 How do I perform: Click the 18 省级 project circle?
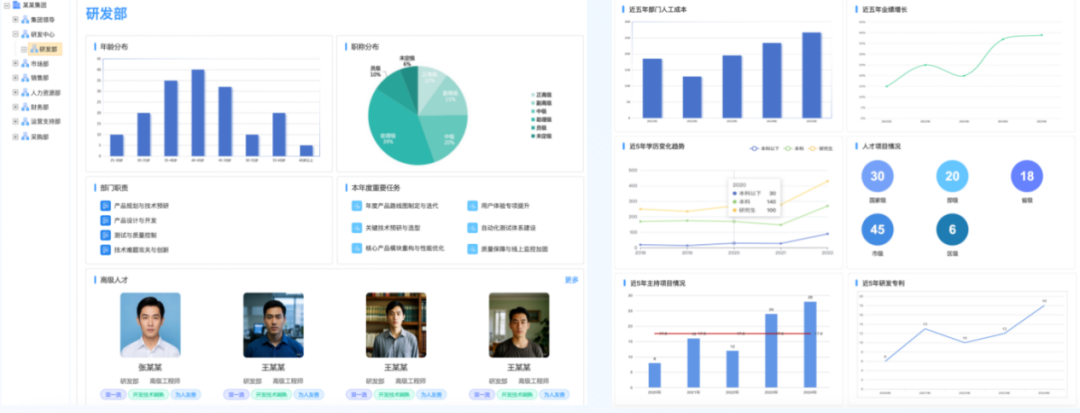tap(1027, 176)
